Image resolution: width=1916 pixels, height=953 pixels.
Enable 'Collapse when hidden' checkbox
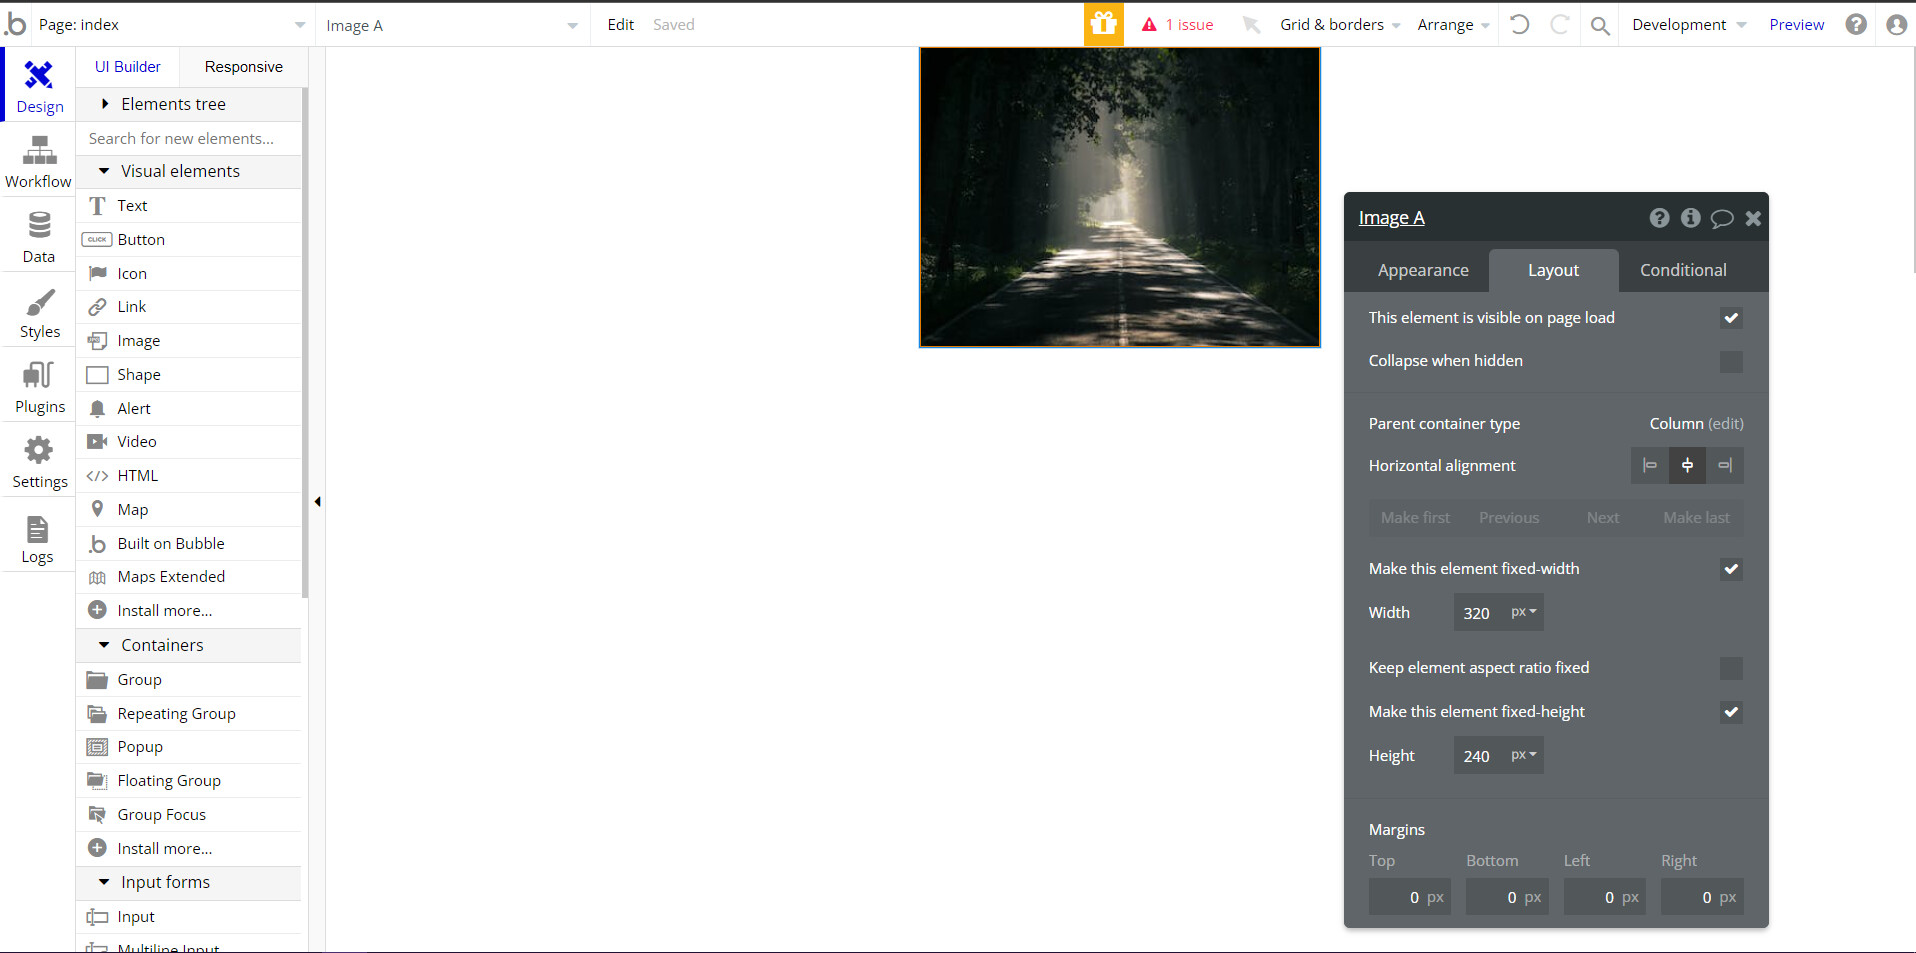pyautogui.click(x=1731, y=361)
